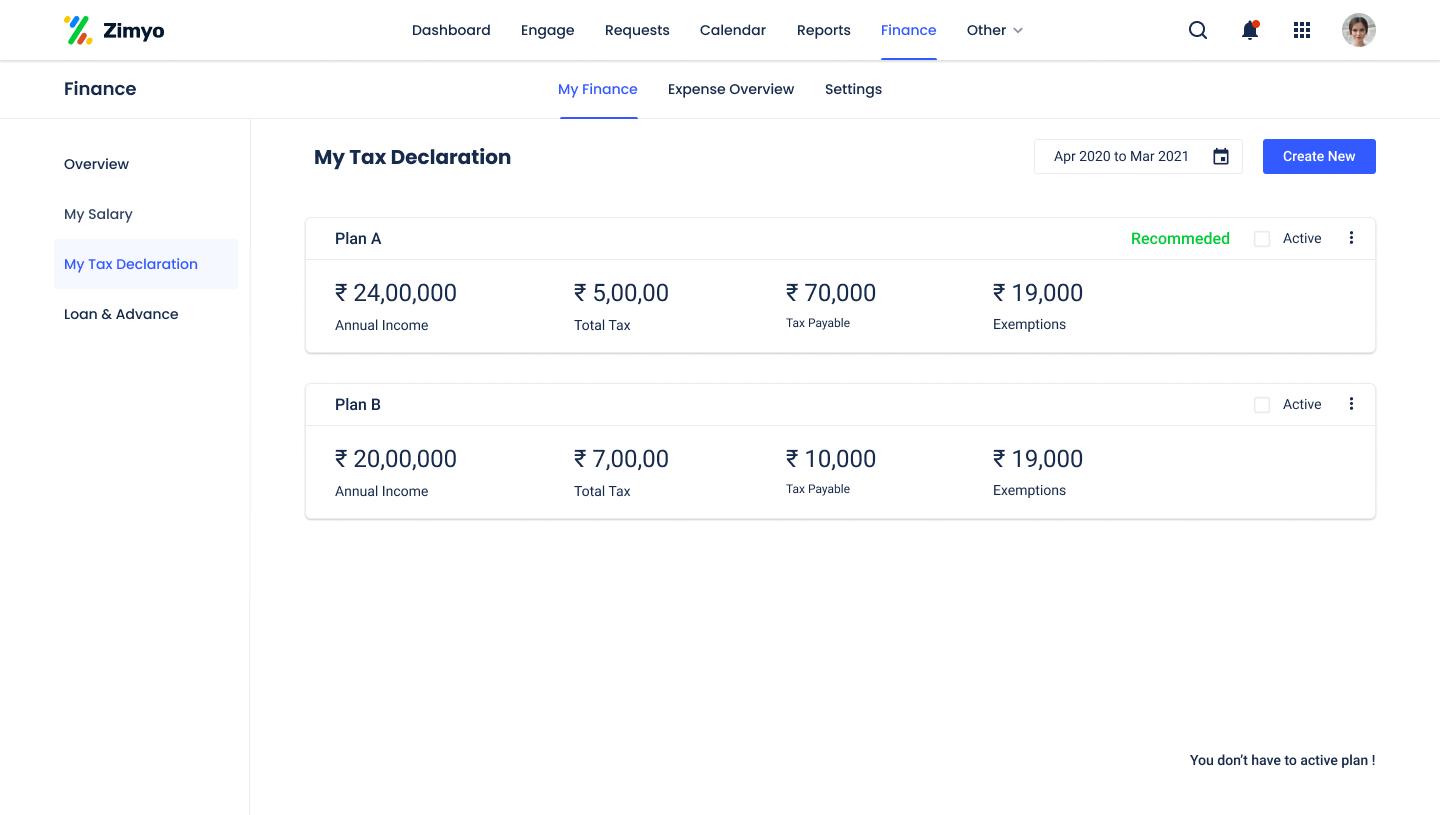Open the user profile avatar
1440x815 pixels.
[x=1358, y=30]
